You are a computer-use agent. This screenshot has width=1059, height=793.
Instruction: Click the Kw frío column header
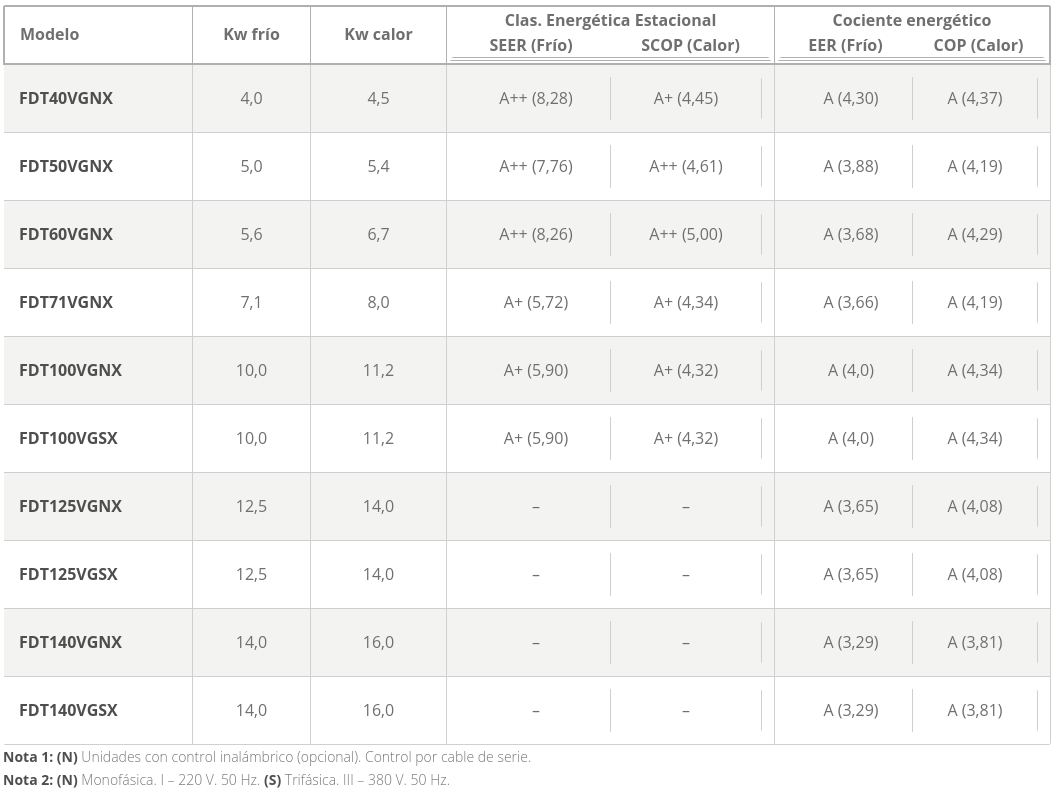click(x=251, y=34)
